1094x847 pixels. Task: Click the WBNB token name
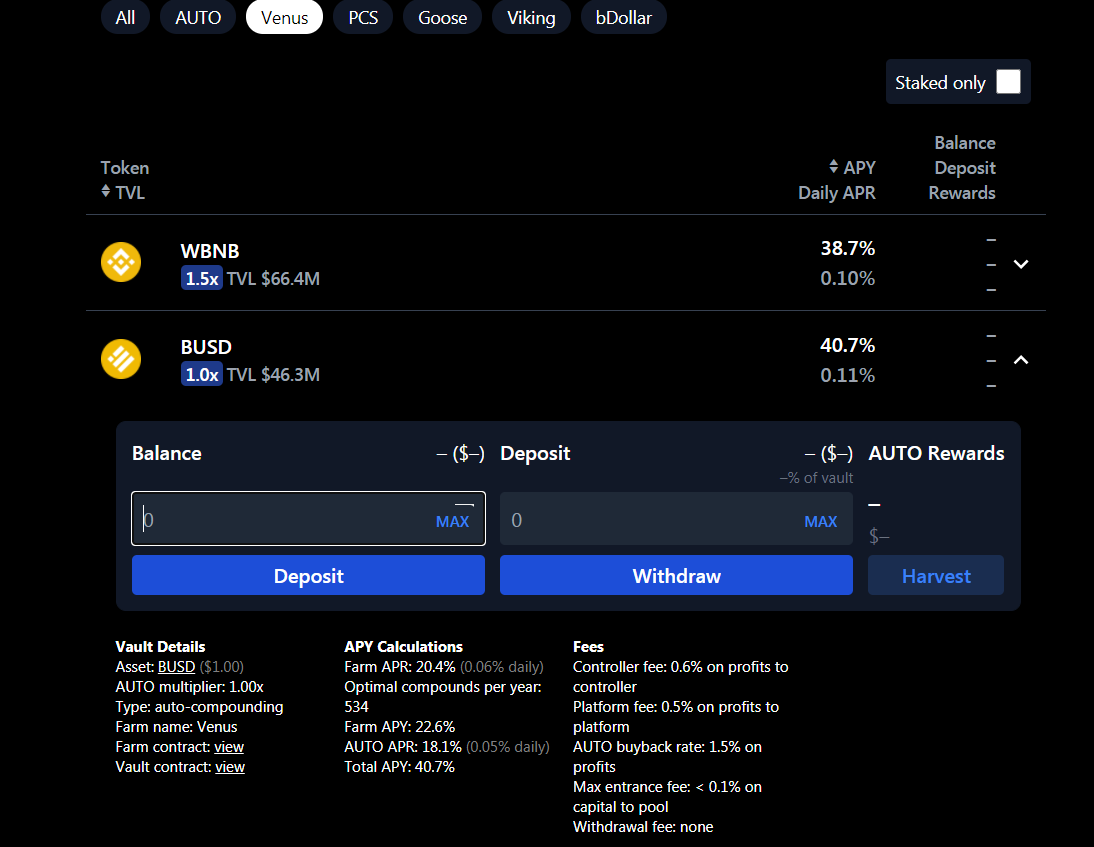click(x=210, y=251)
